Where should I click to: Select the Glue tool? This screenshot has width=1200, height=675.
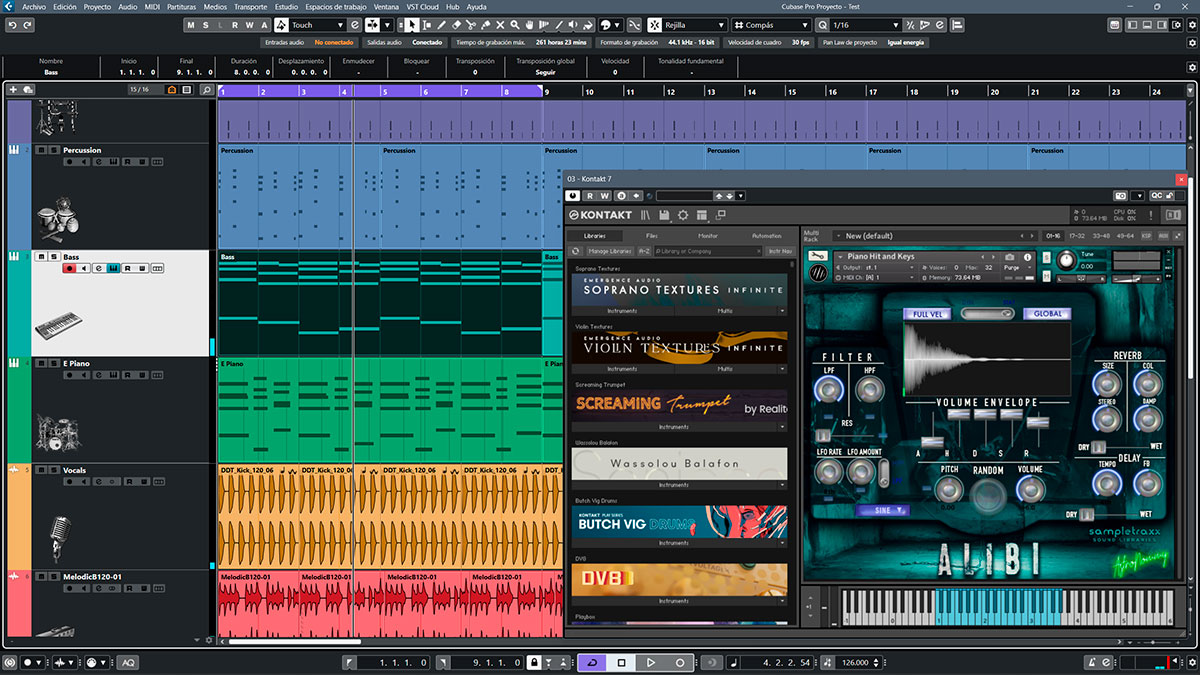(485, 25)
